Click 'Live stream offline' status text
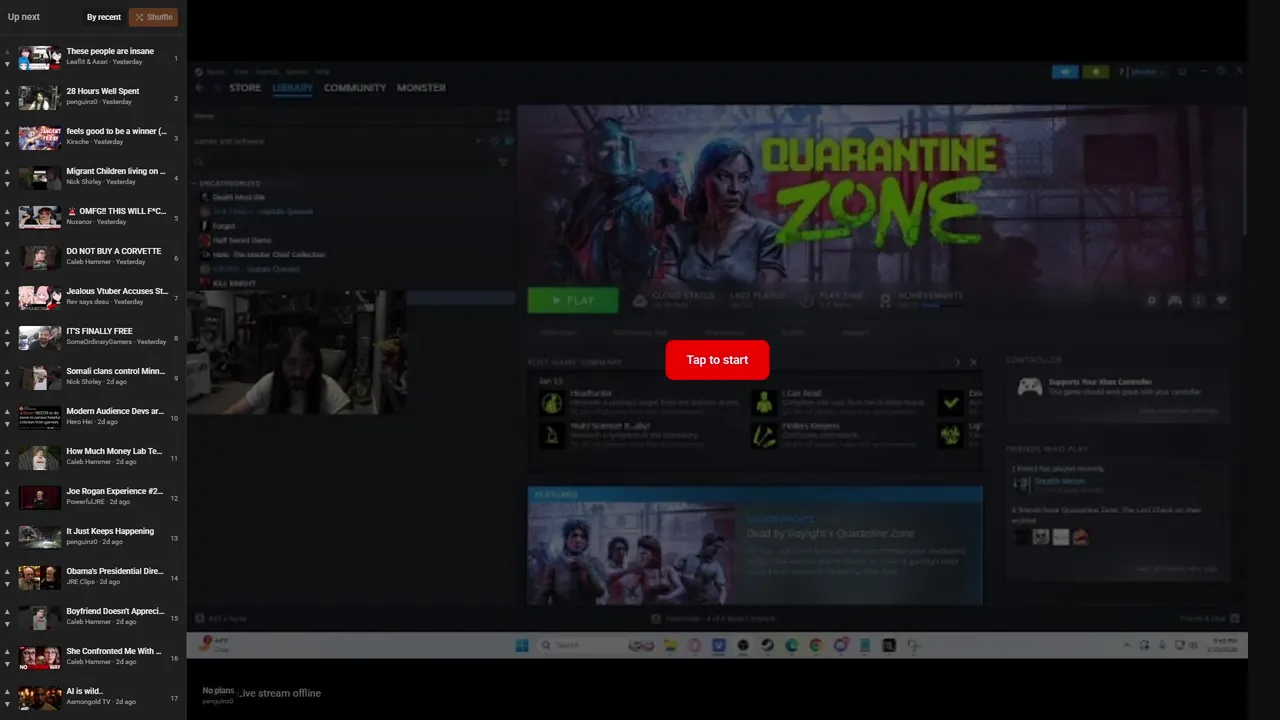The height and width of the screenshot is (720, 1280). point(279,693)
